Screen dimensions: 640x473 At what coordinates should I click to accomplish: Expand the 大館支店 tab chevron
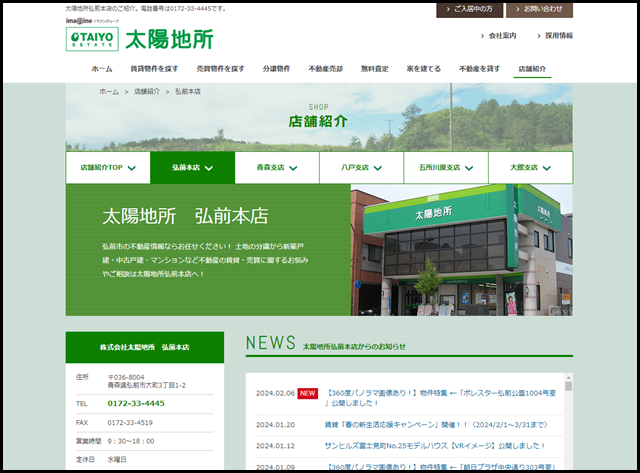[547, 168]
